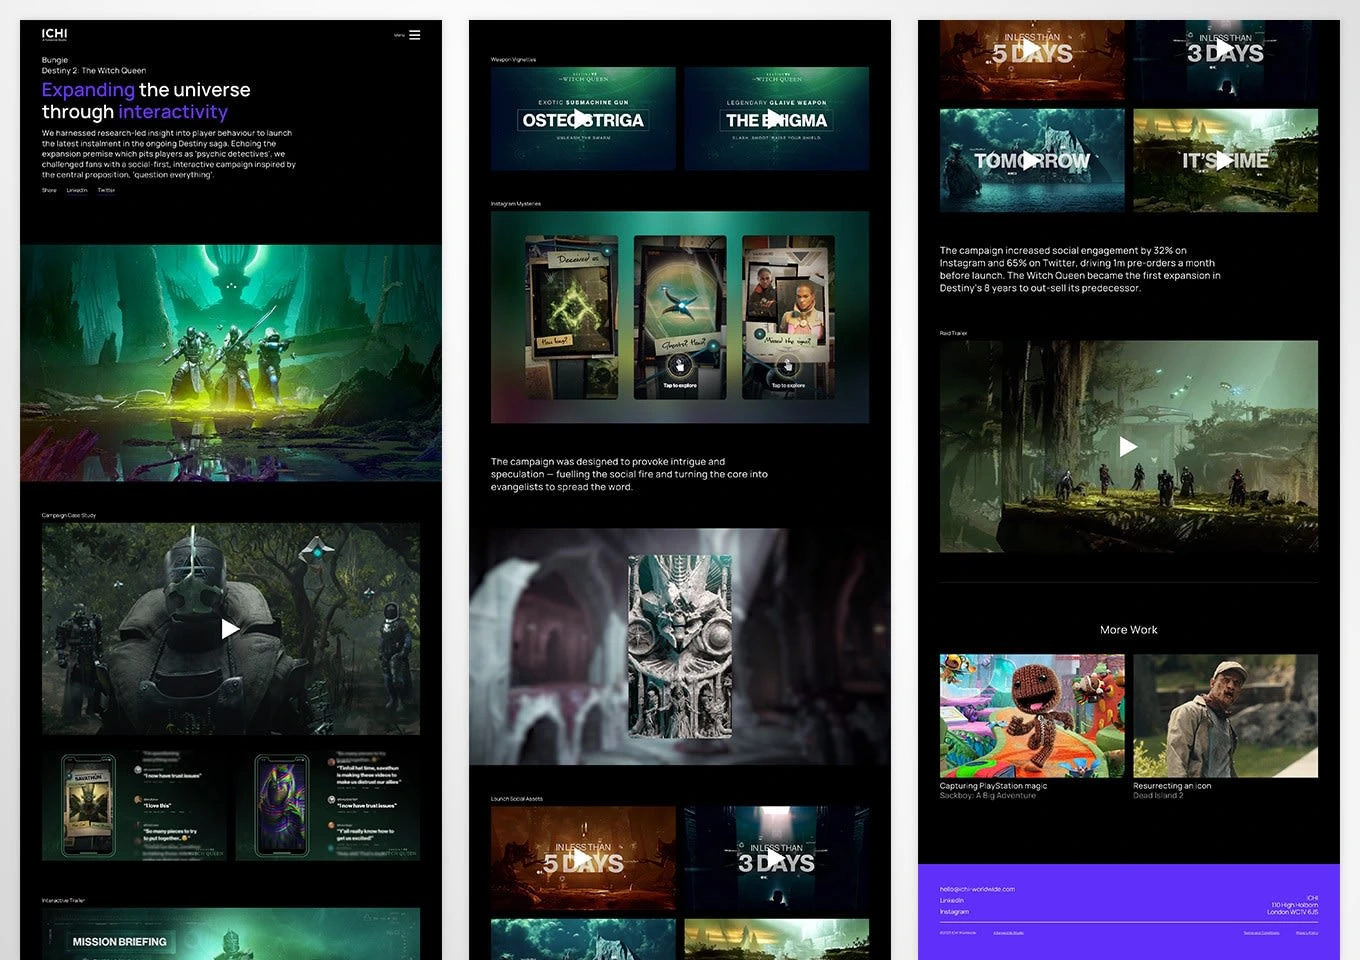Click the purple word 'Expanding' in the headline

[88, 90]
